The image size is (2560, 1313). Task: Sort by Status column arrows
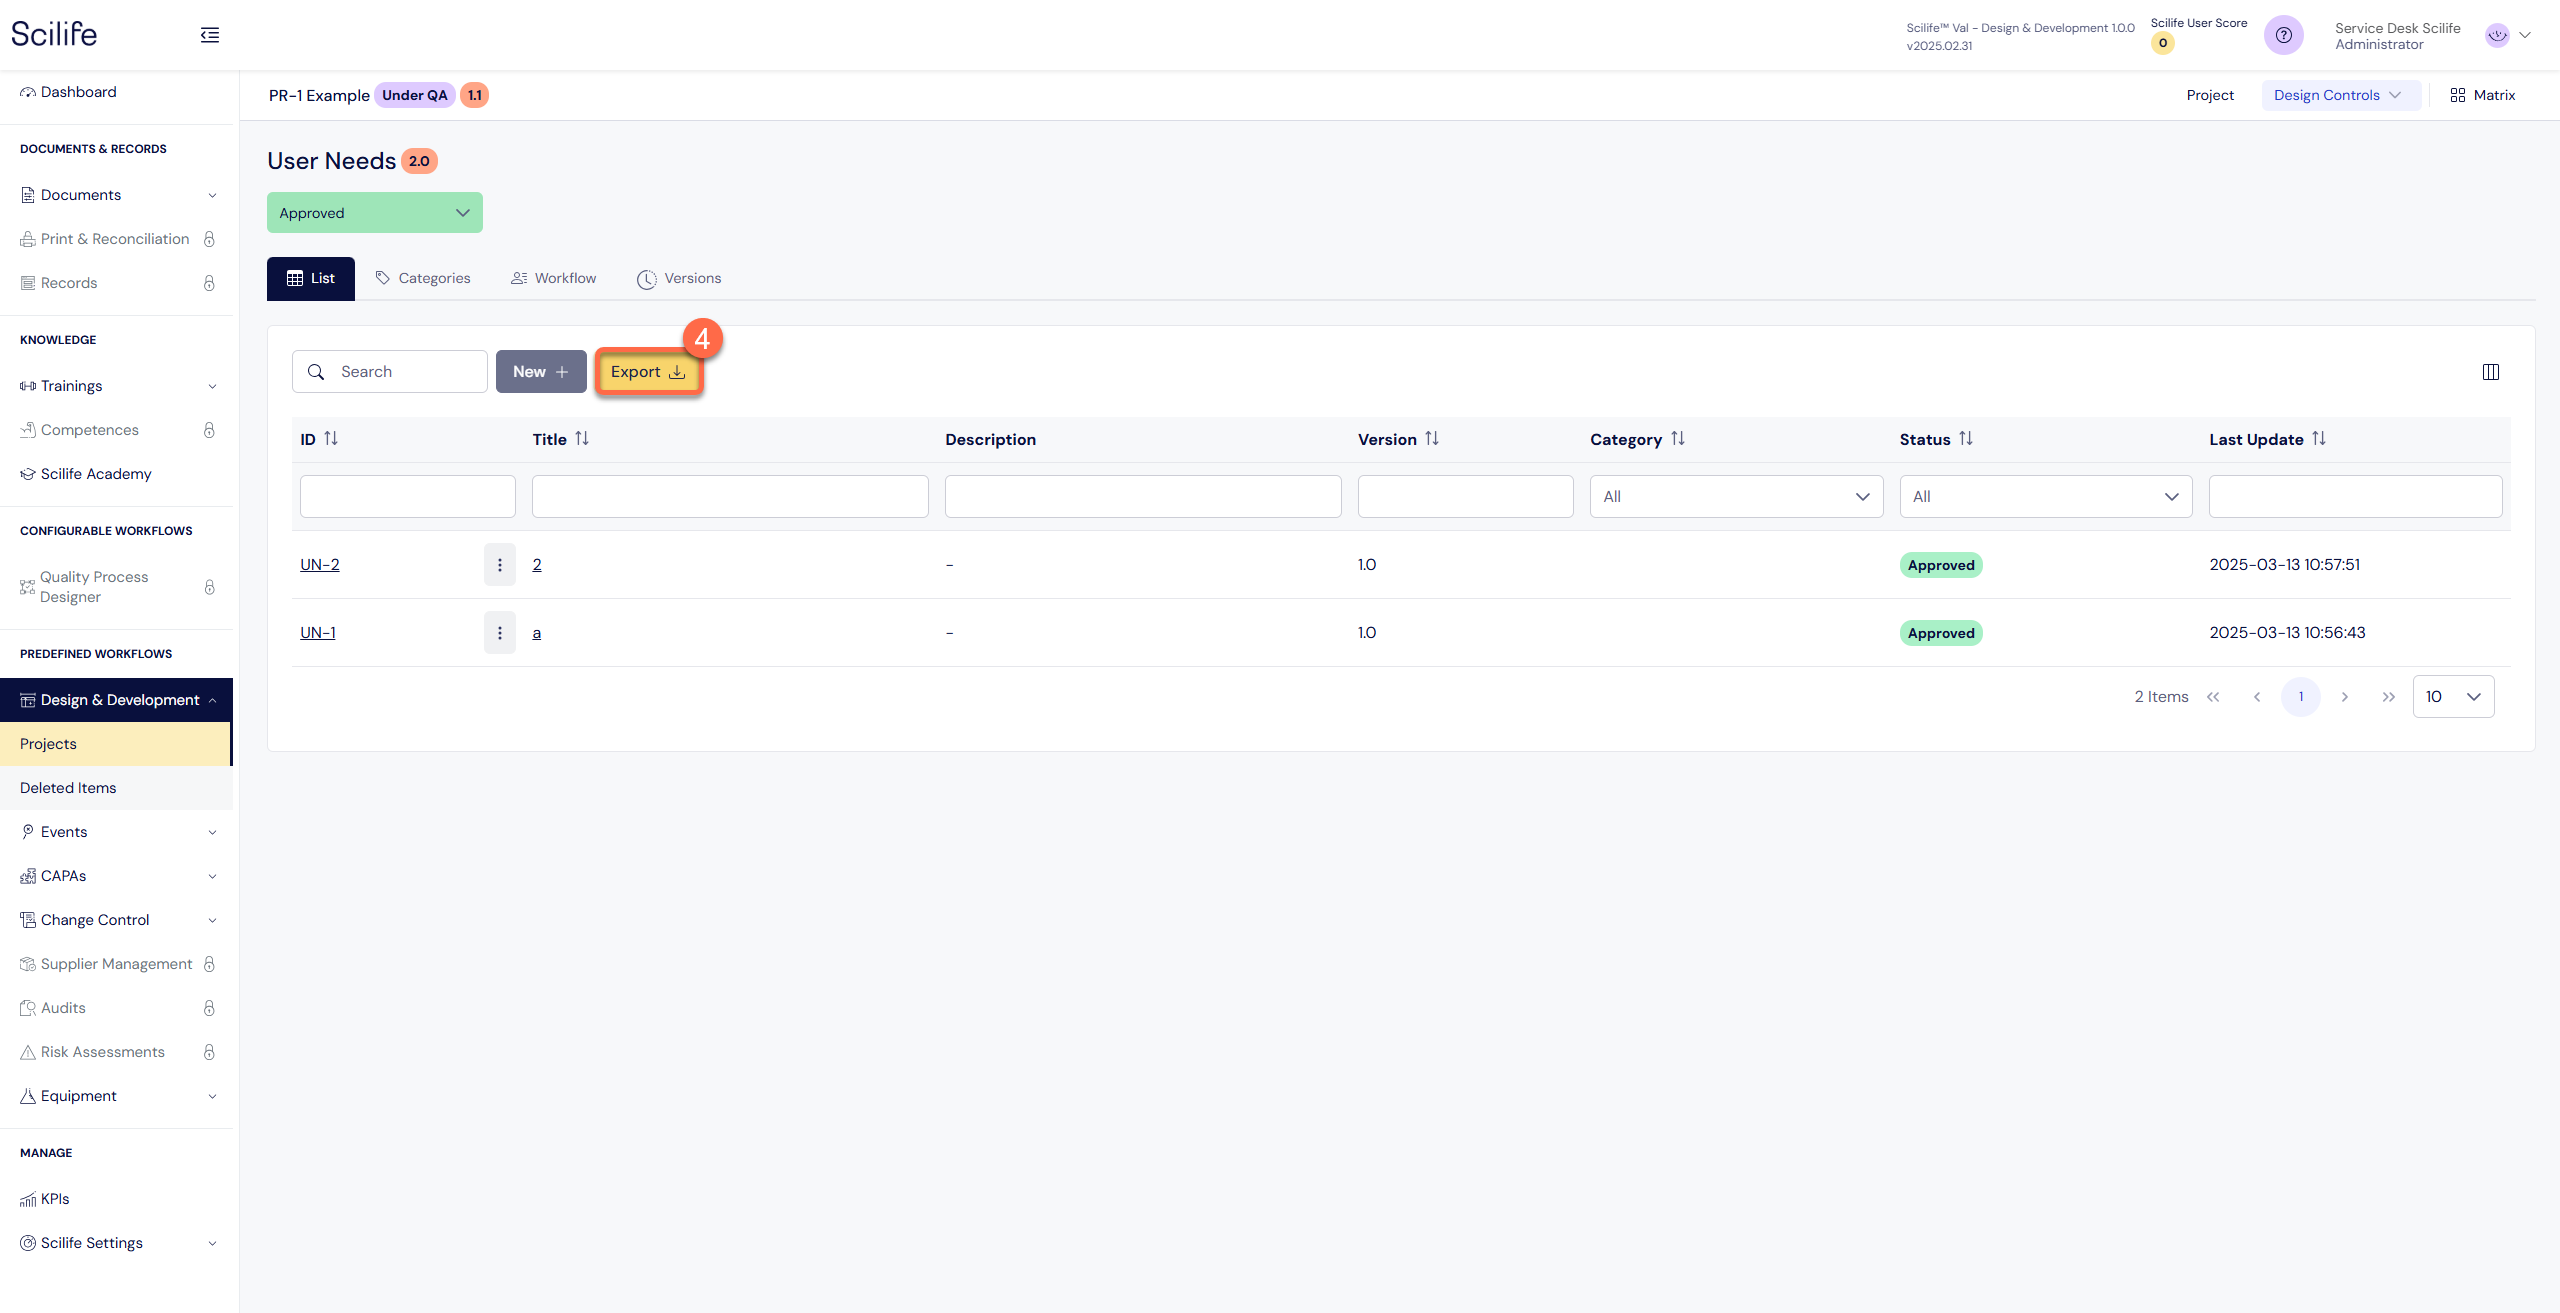coord(1966,439)
